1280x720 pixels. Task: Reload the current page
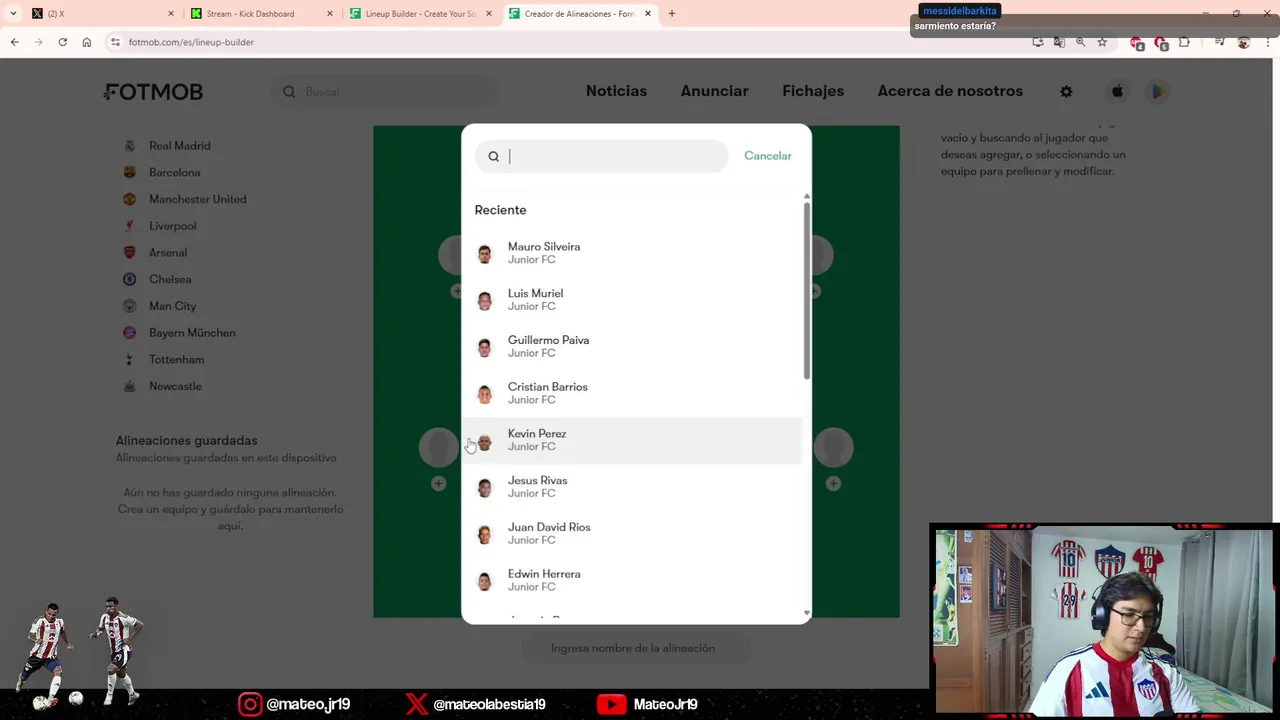62,42
